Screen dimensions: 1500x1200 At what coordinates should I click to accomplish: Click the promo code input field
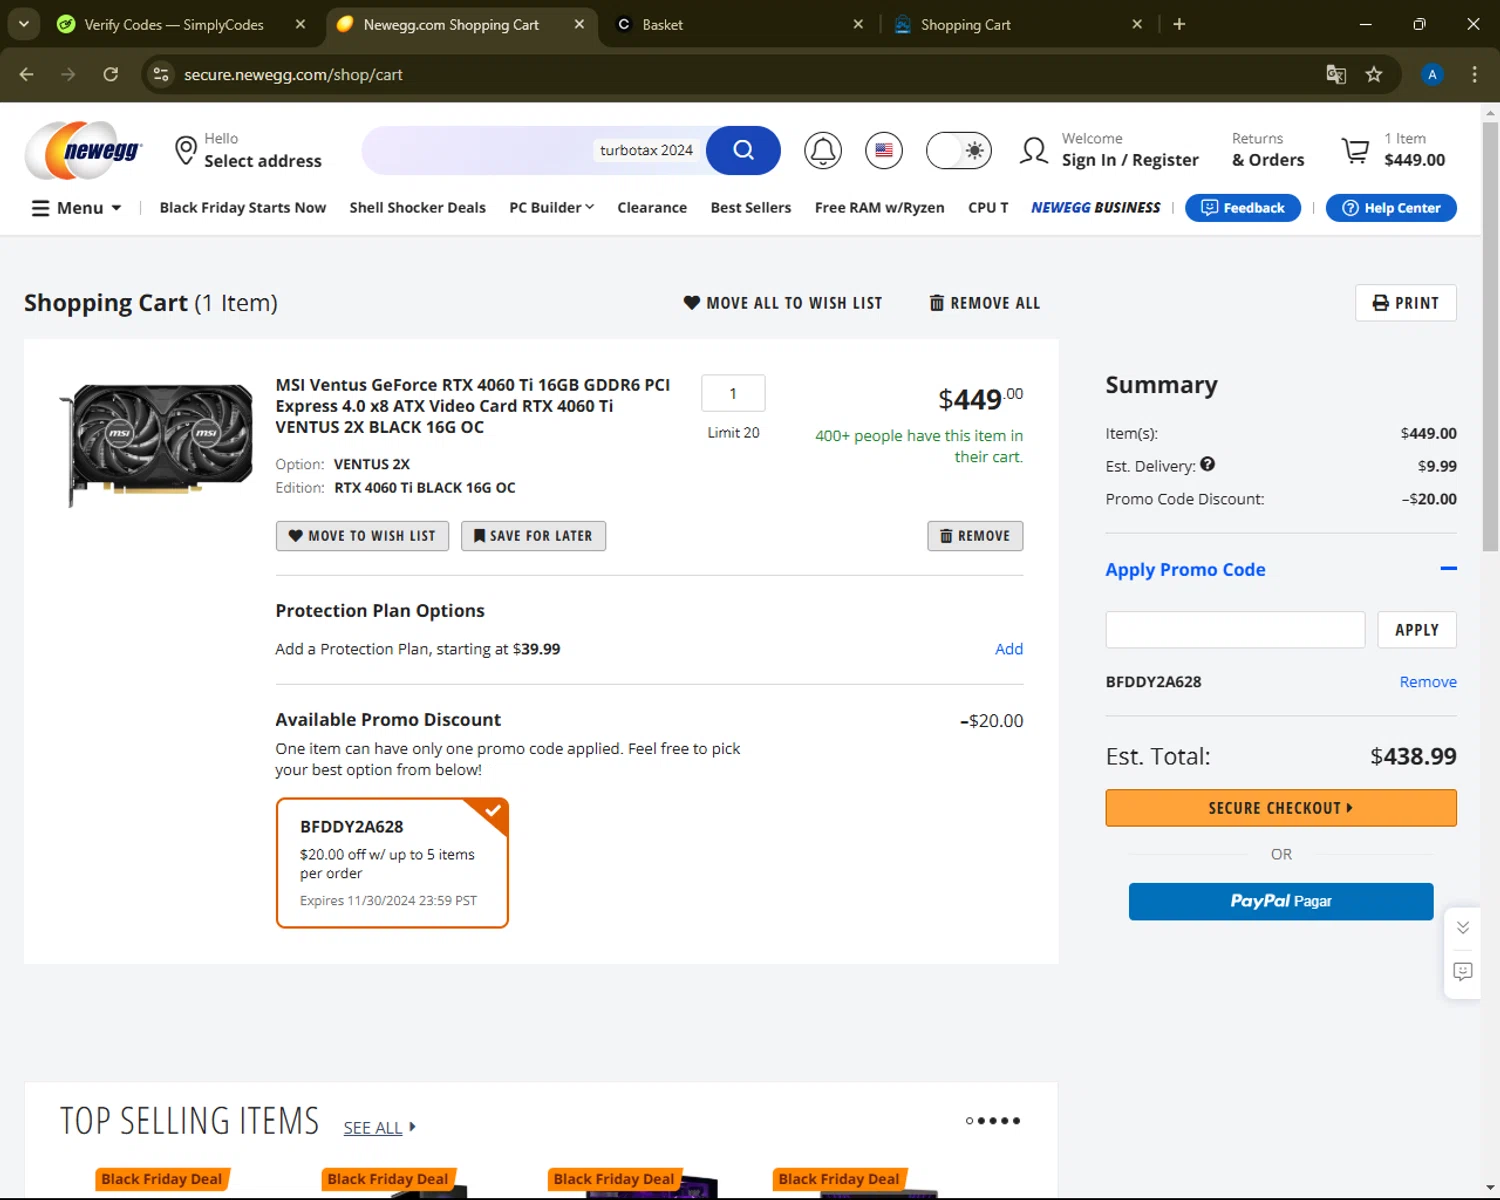[x=1235, y=630]
